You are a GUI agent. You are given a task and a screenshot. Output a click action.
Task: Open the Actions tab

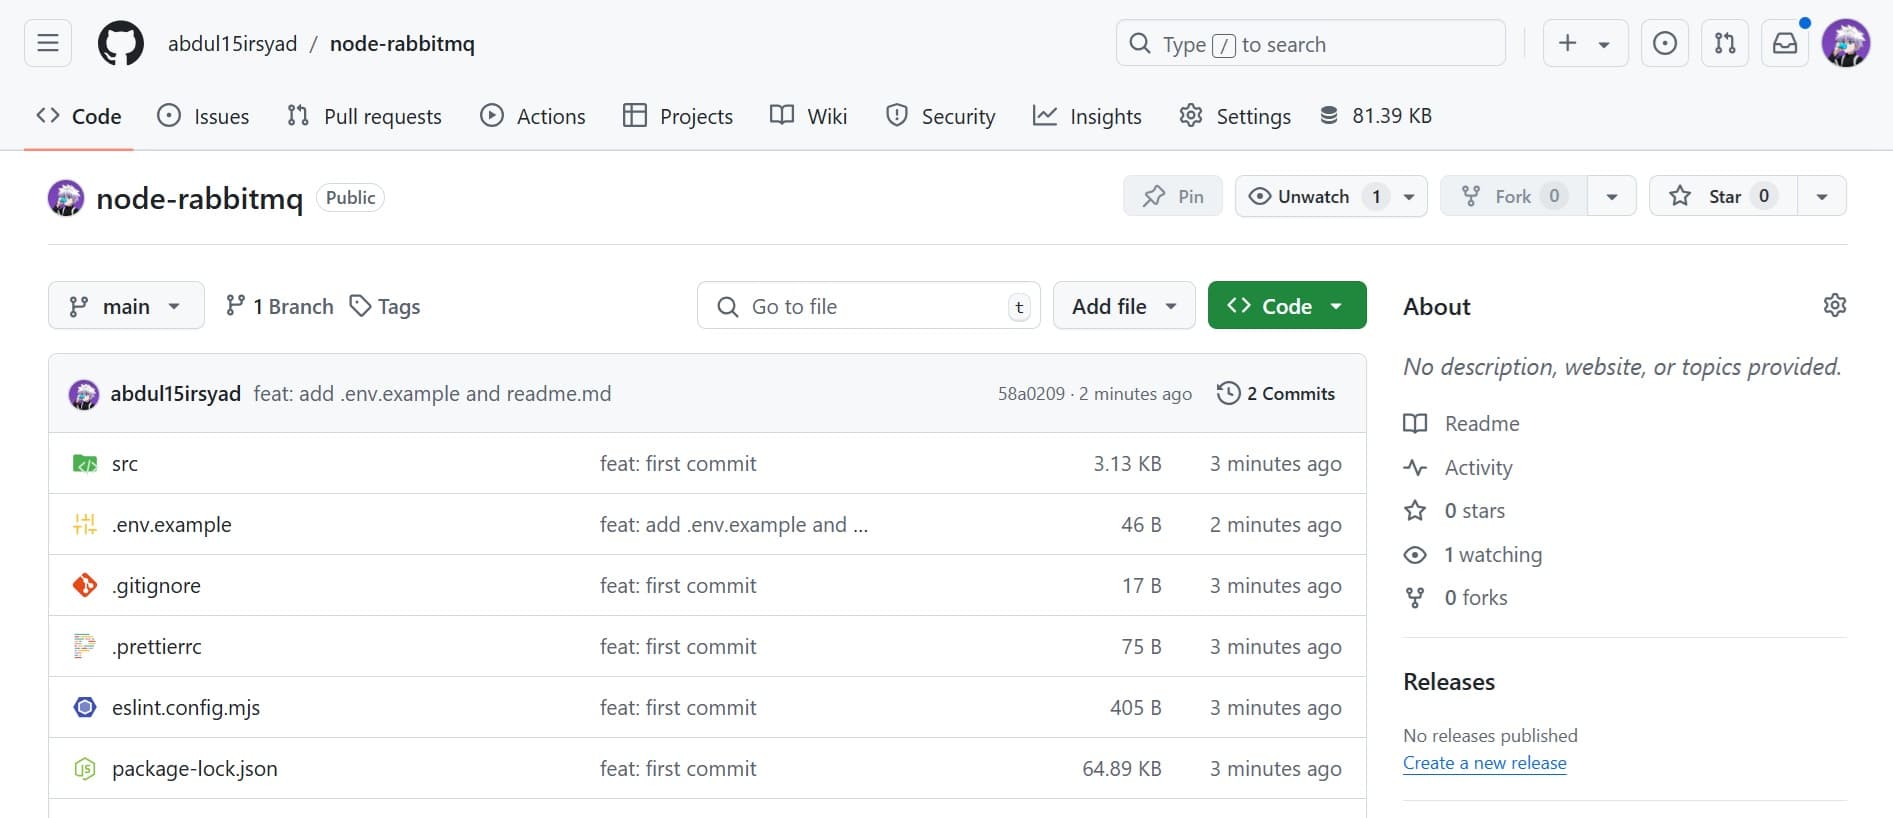coord(533,116)
